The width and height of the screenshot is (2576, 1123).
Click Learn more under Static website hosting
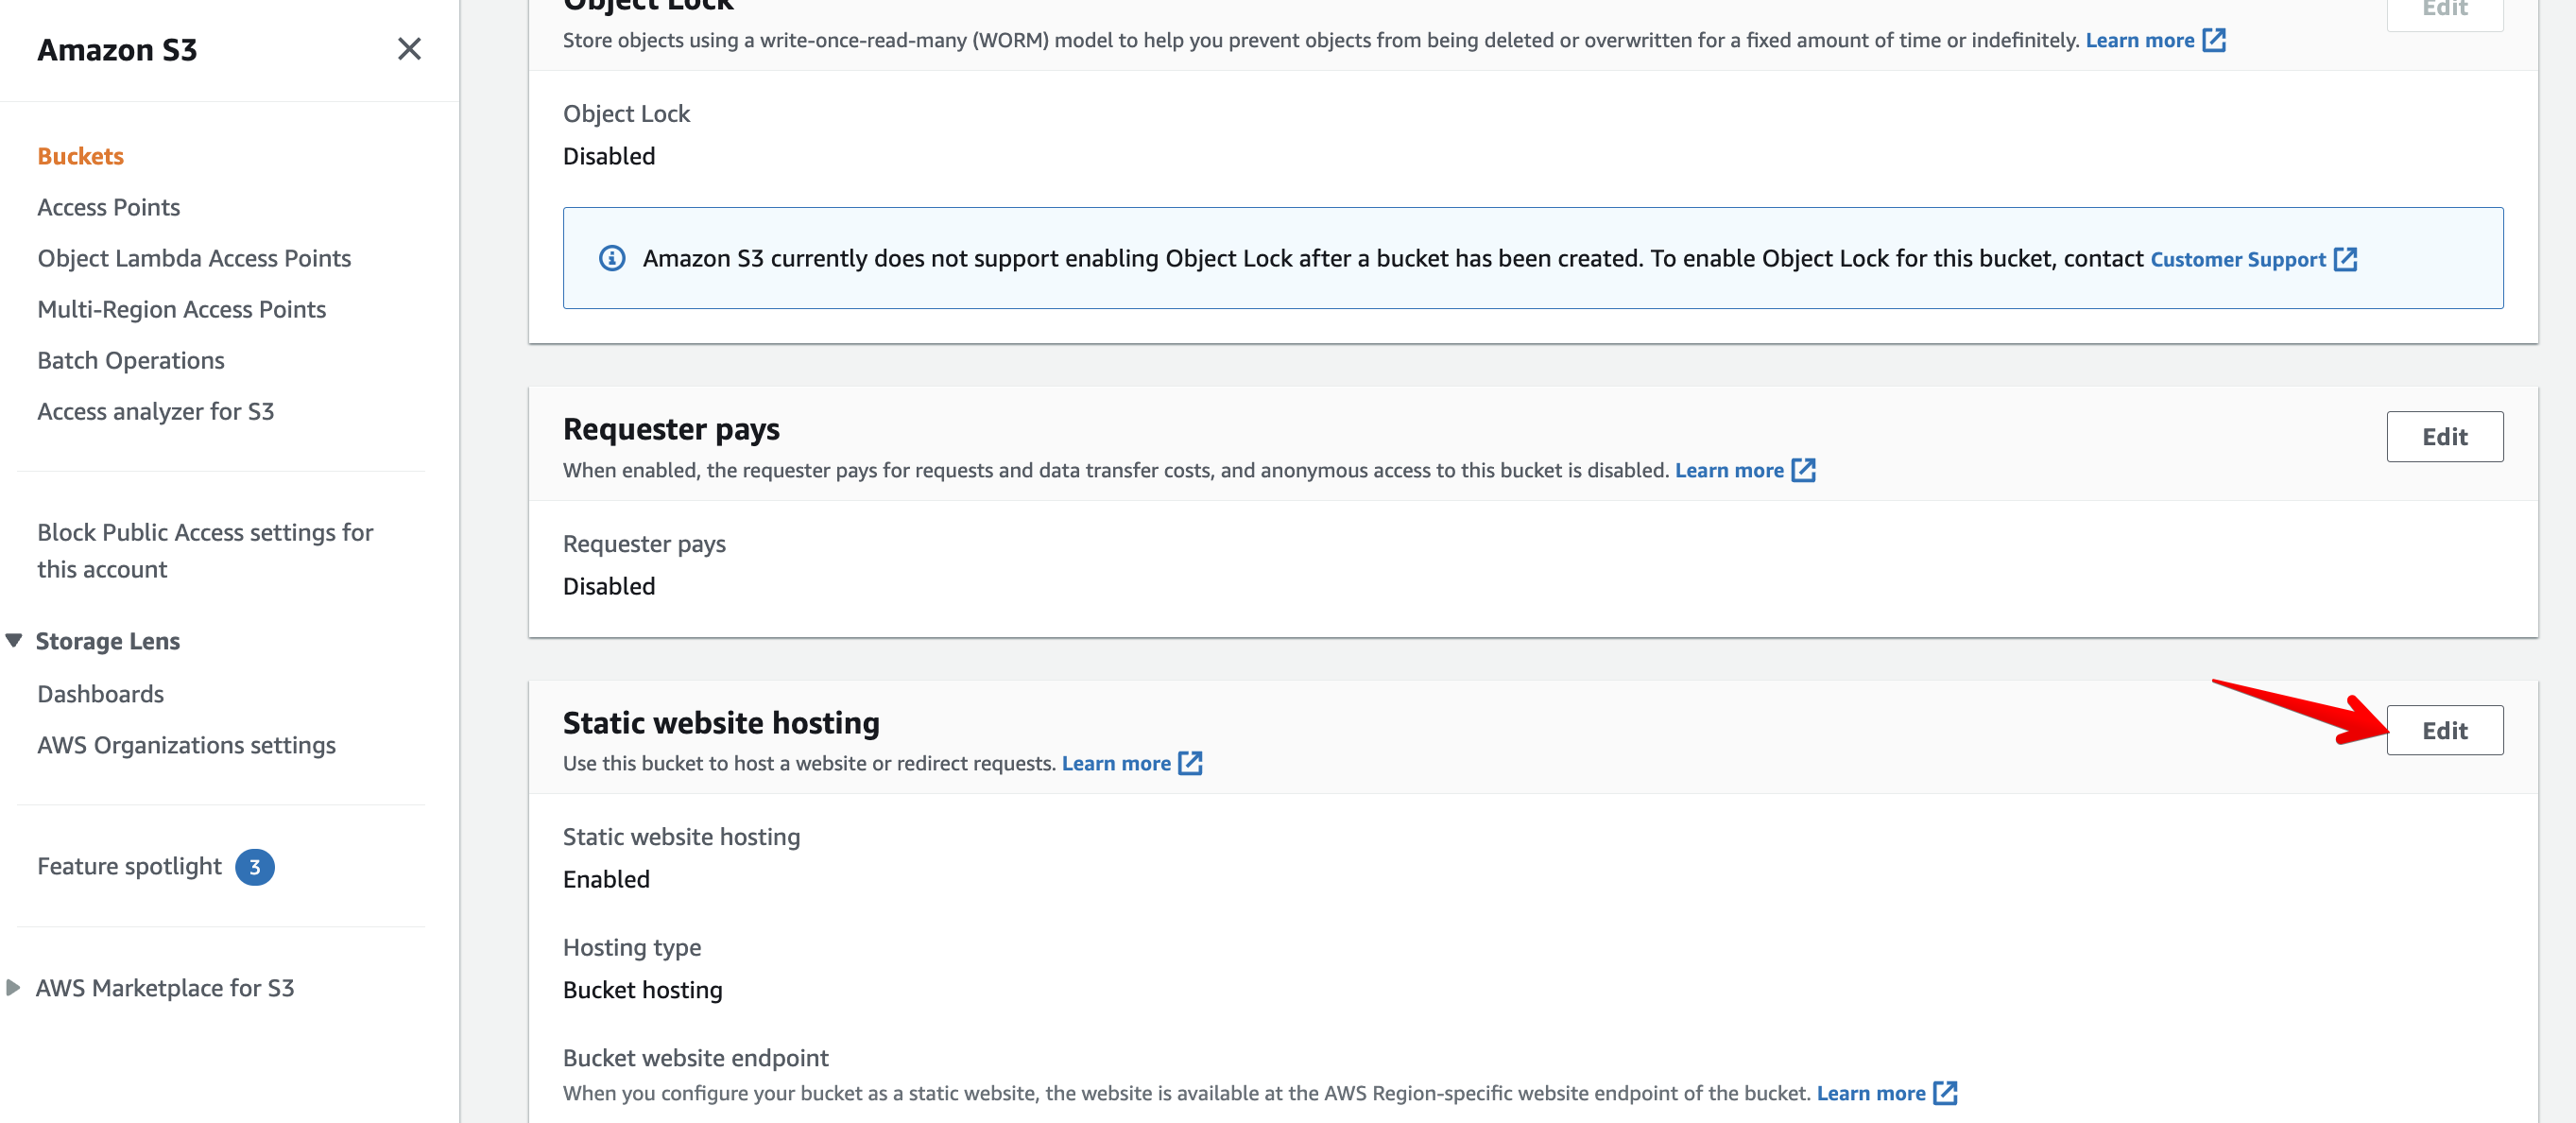pyautogui.click(x=1116, y=763)
